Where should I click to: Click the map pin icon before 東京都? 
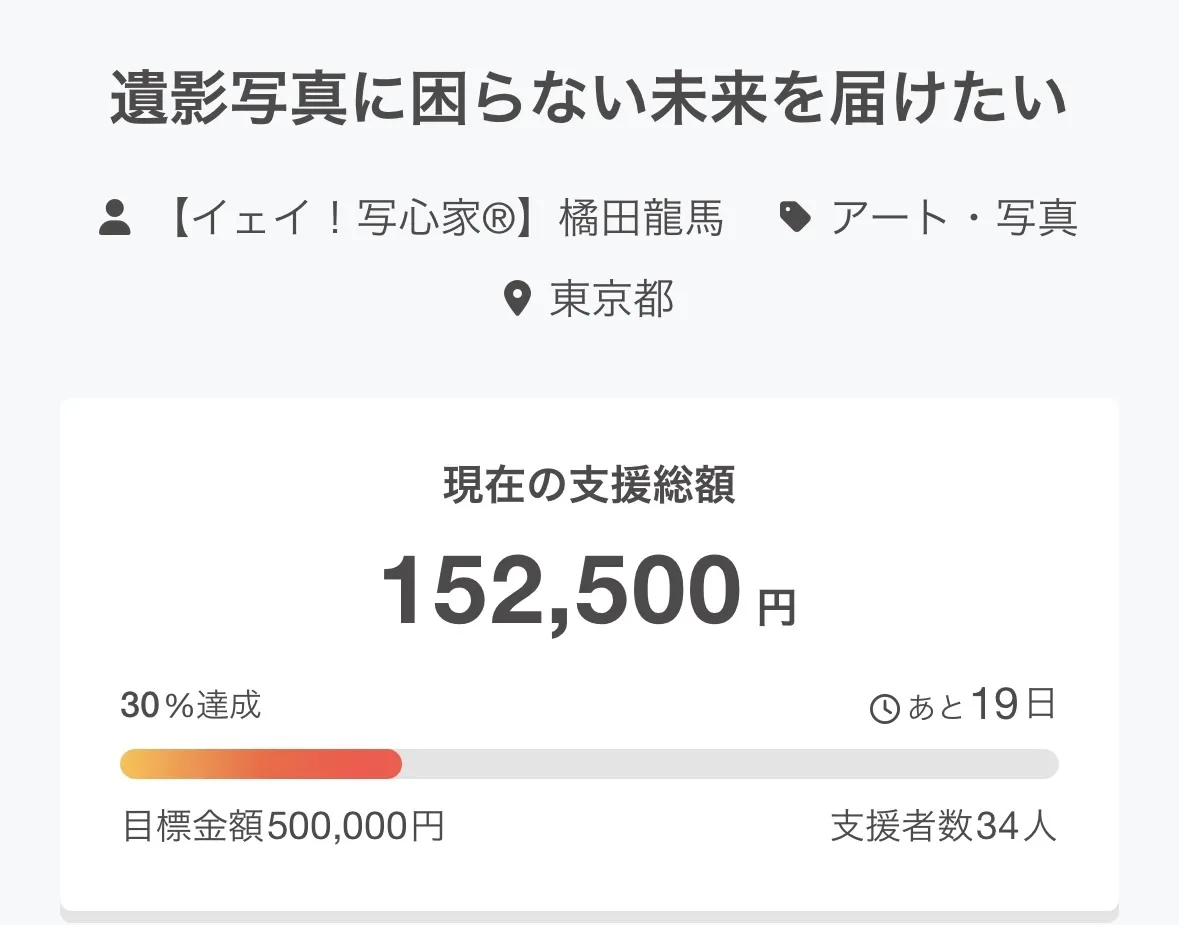[516, 299]
